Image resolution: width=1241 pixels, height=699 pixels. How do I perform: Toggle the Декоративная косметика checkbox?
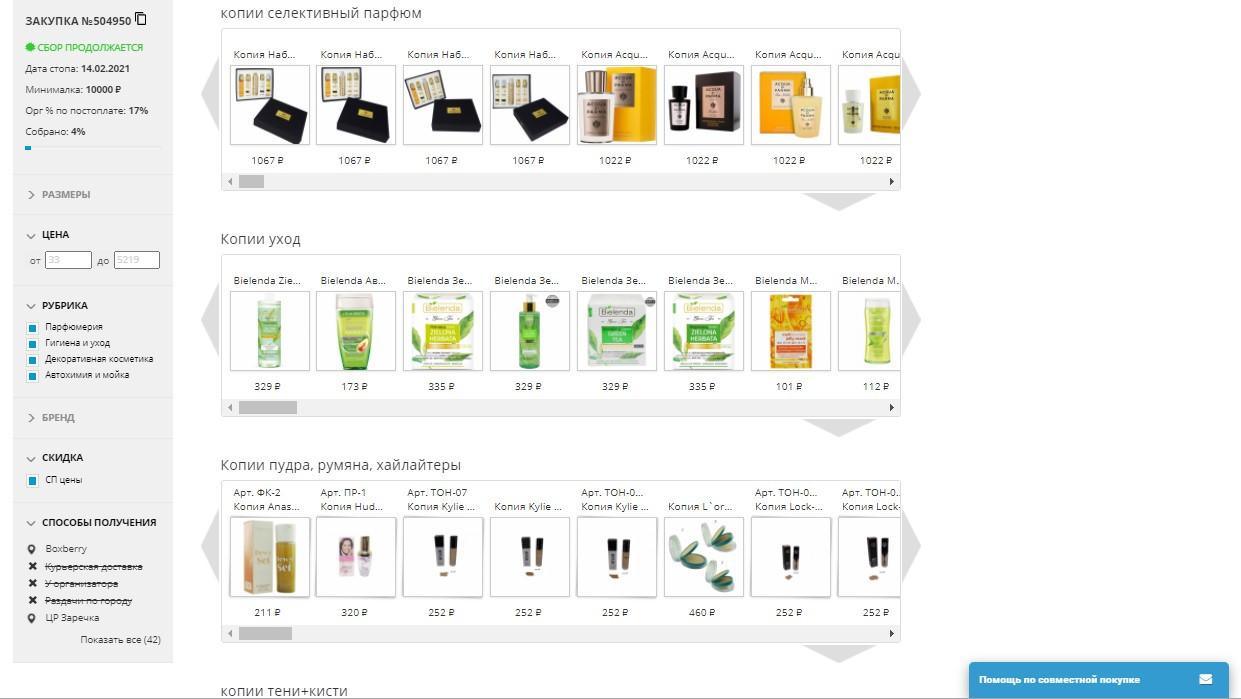coord(32,359)
